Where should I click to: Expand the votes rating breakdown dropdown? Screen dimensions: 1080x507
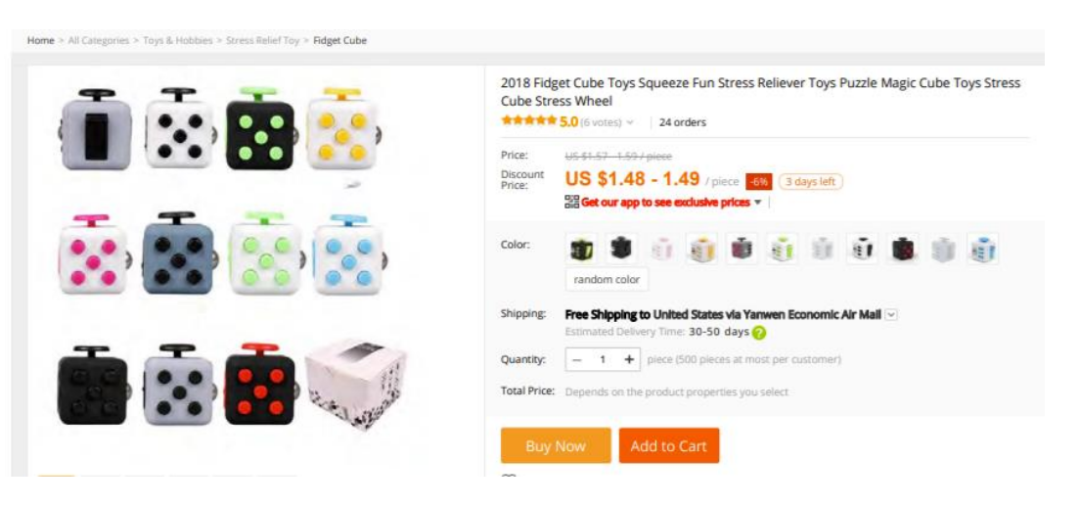629,123
